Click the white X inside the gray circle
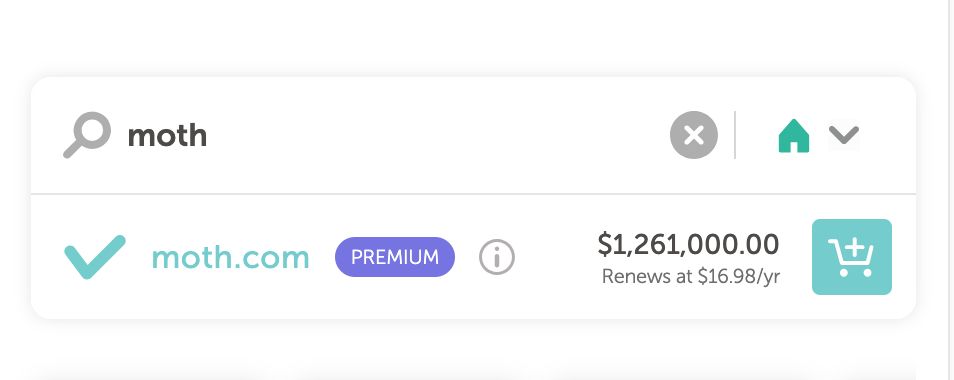 click(x=694, y=136)
